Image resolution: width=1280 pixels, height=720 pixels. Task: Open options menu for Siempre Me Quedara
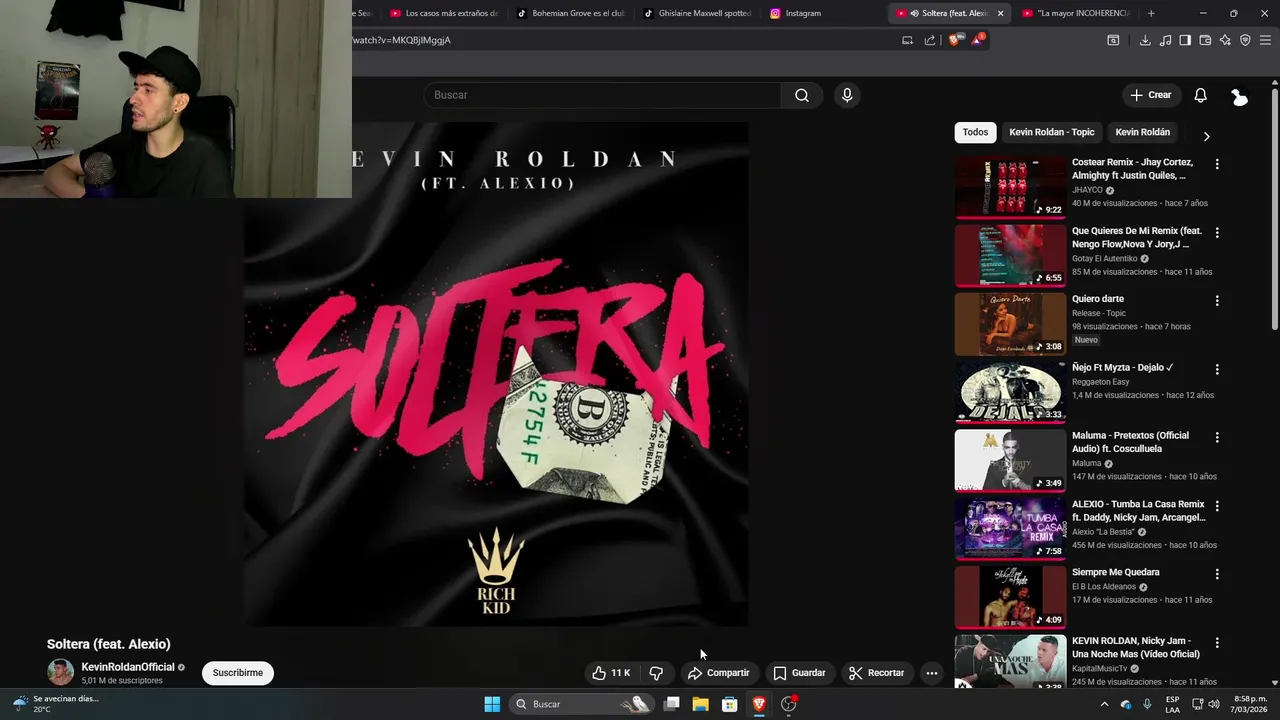pos(1217,574)
